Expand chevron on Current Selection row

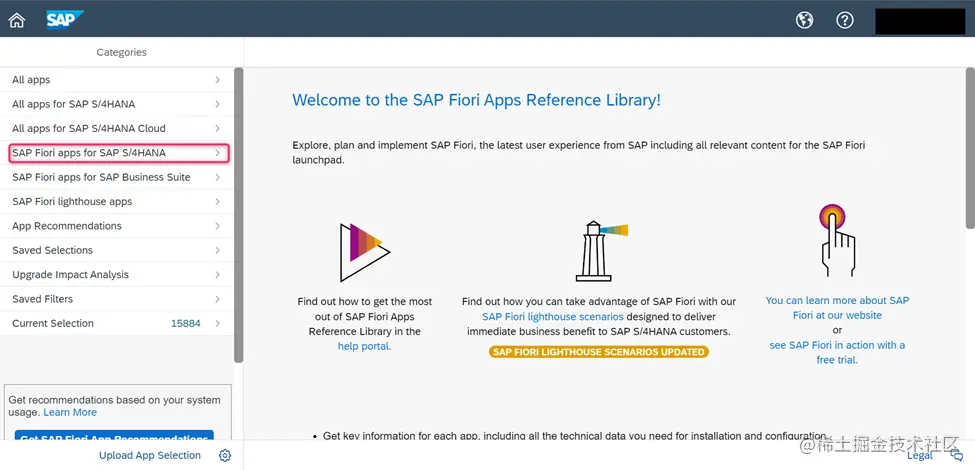pos(218,323)
